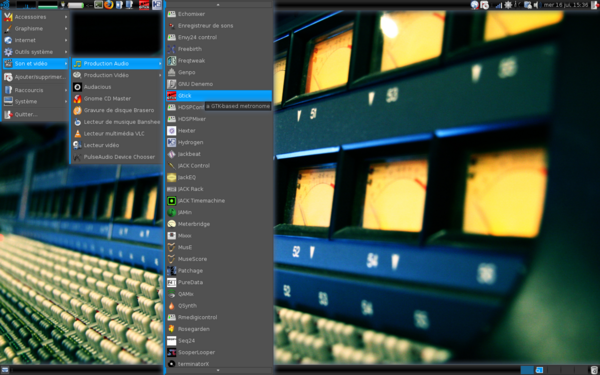This screenshot has width=600, height=375.
Task: Switch to the second workspace in the pager
Action: coord(540,370)
